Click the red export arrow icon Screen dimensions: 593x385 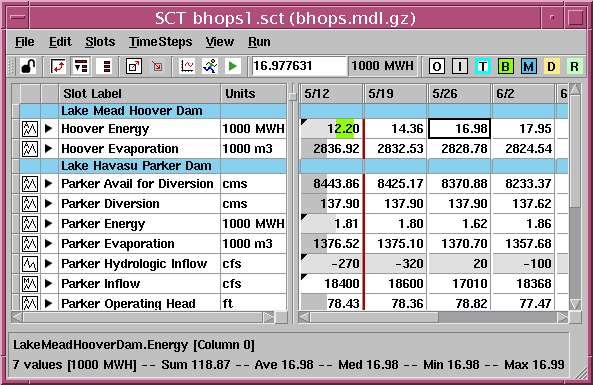tap(157, 67)
